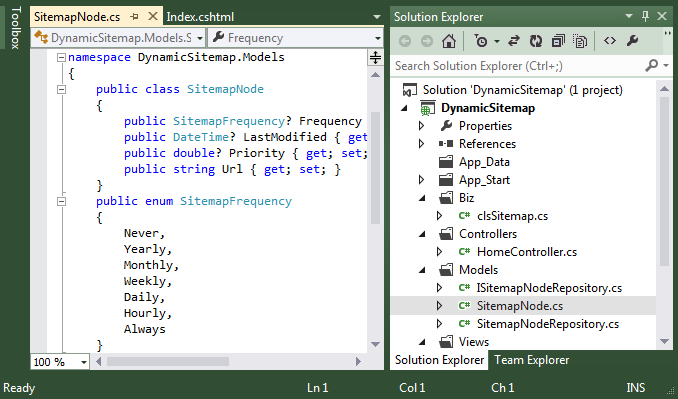Image resolution: width=678 pixels, height=399 pixels.
Task: Collapse All nodes in Solution Explorer
Action: [x=558, y=41]
